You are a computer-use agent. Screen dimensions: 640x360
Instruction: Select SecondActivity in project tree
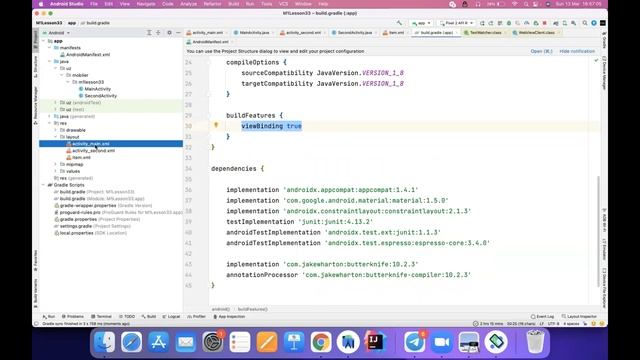click(x=100, y=96)
